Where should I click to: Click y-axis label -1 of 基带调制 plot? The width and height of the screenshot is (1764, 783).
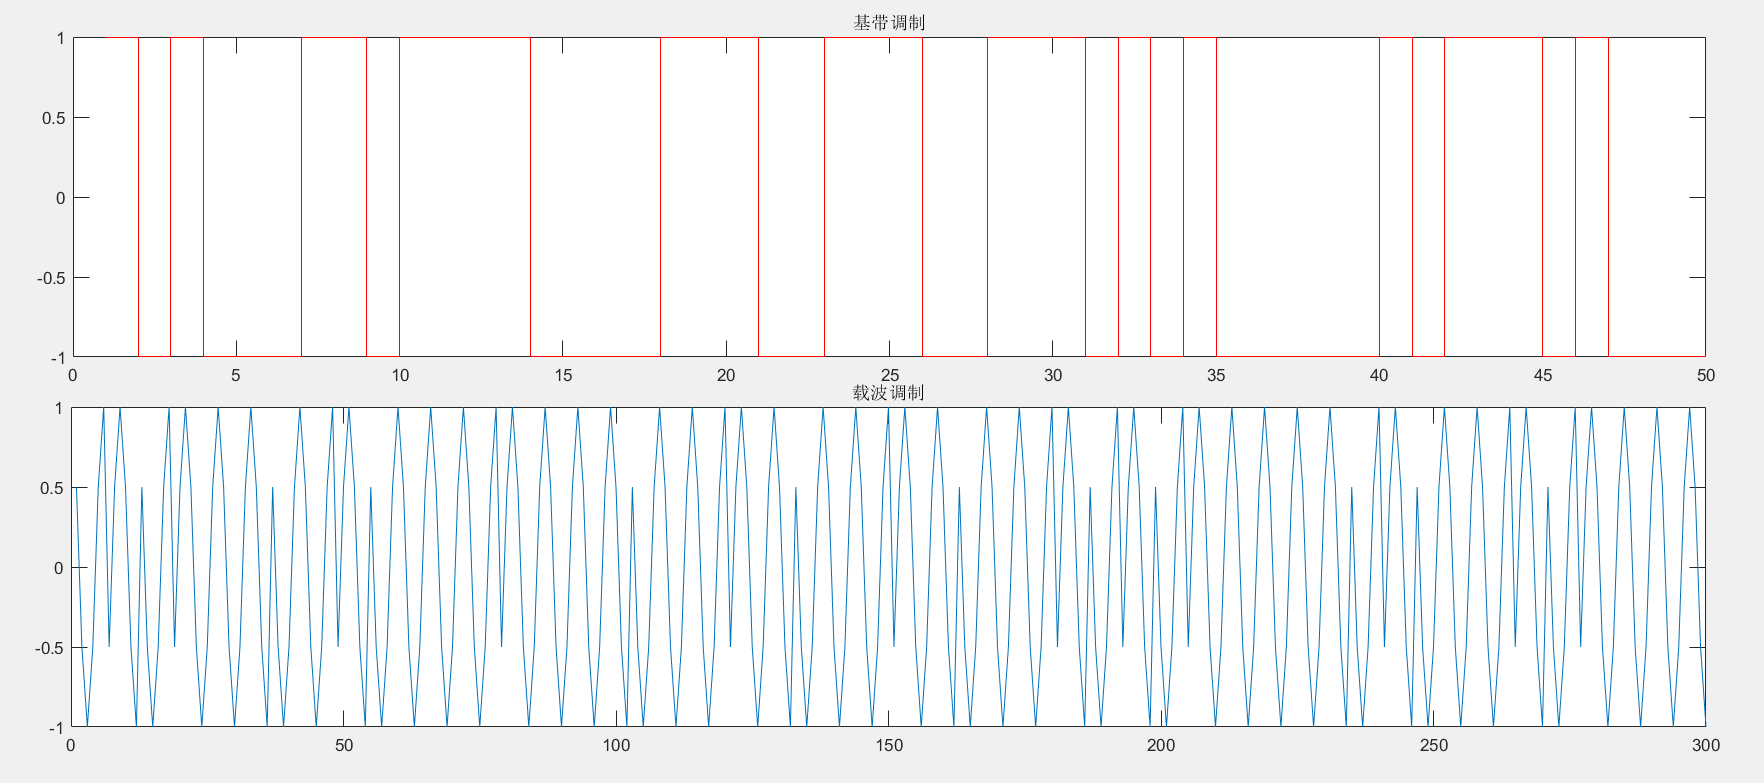57,358
